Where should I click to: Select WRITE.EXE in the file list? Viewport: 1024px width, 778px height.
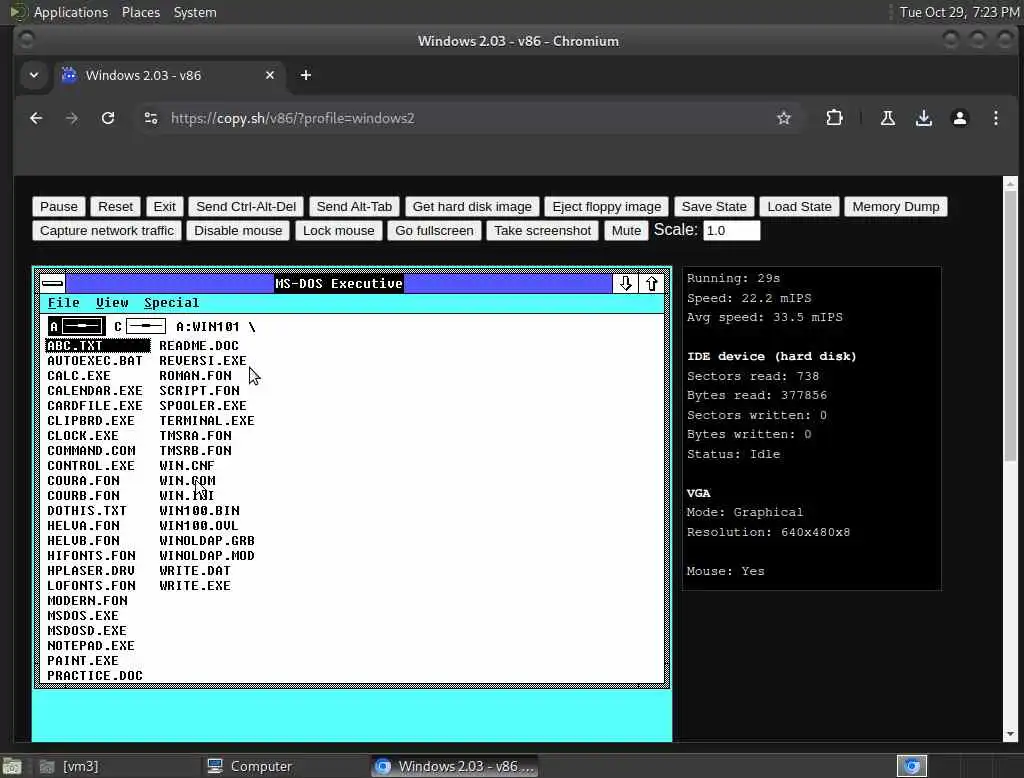pos(195,586)
